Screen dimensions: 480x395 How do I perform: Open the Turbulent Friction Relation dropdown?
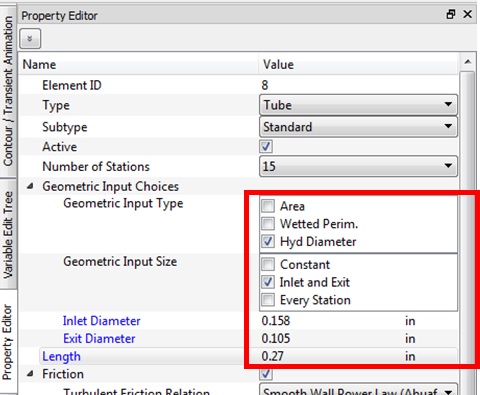tap(358, 390)
